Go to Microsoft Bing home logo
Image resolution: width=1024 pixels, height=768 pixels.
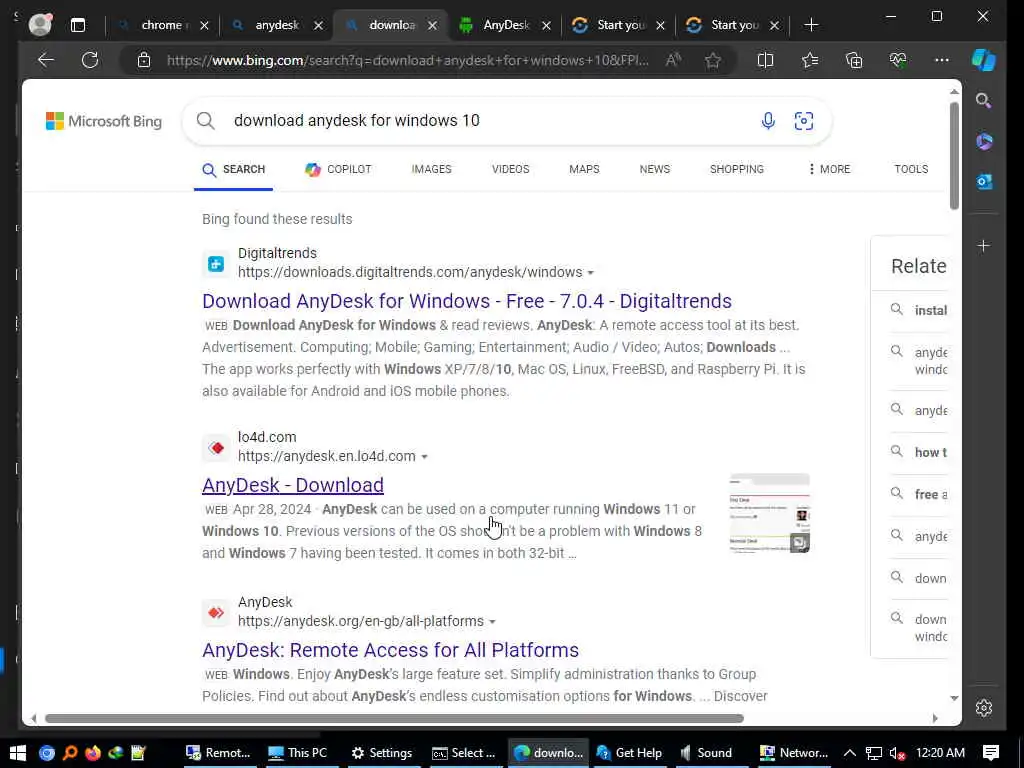(103, 121)
